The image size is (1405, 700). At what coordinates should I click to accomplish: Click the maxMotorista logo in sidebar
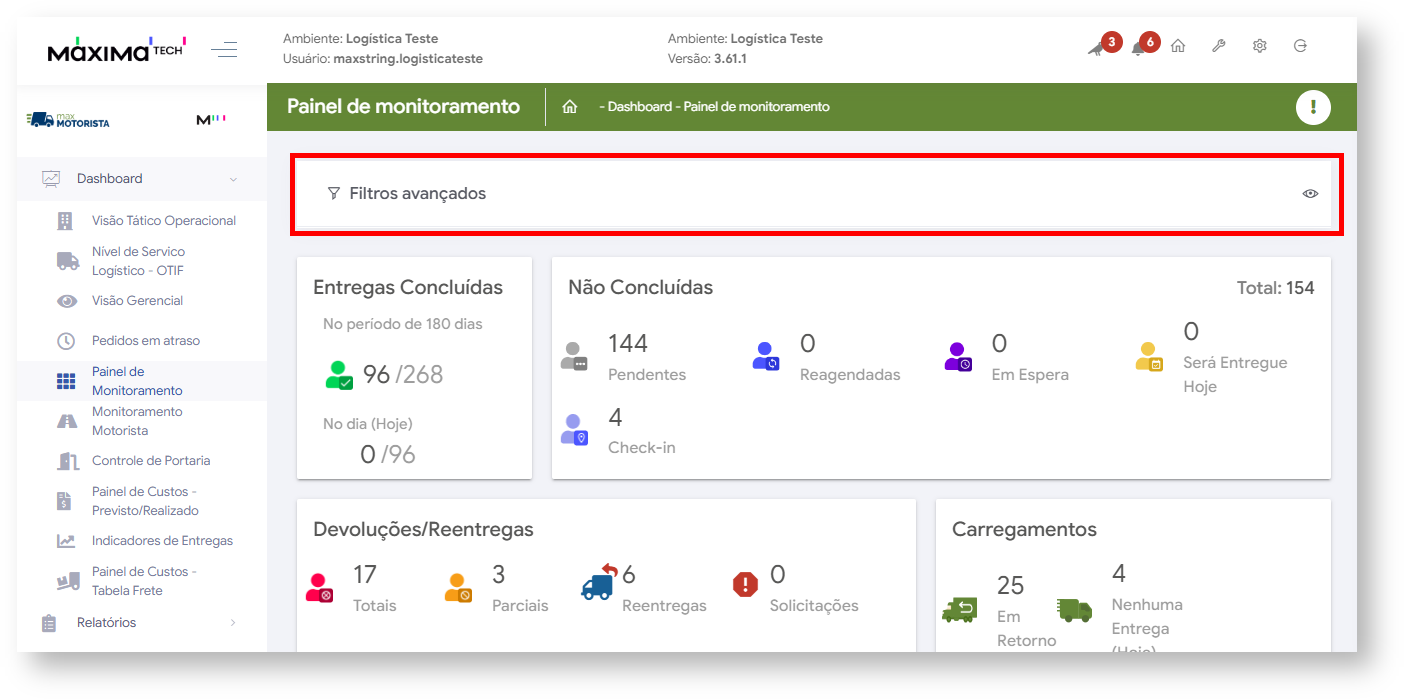[x=69, y=120]
